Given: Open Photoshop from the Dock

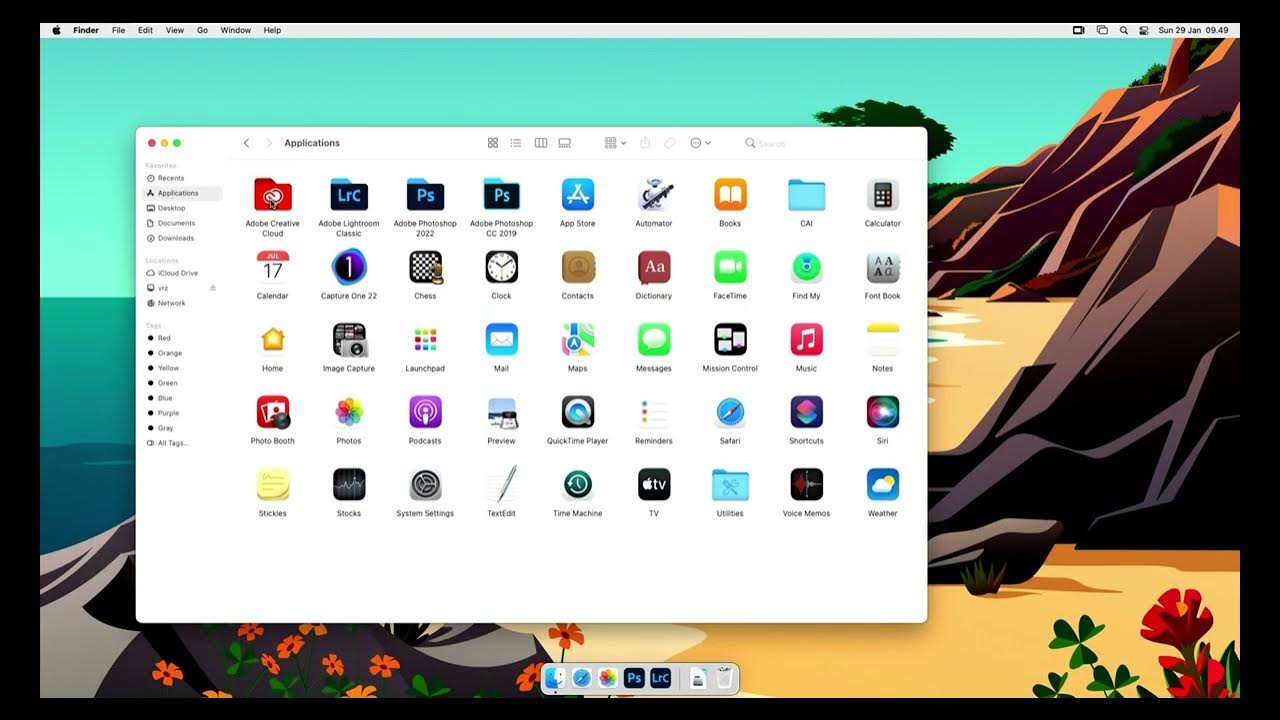Looking at the screenshot, I should 634,678.
